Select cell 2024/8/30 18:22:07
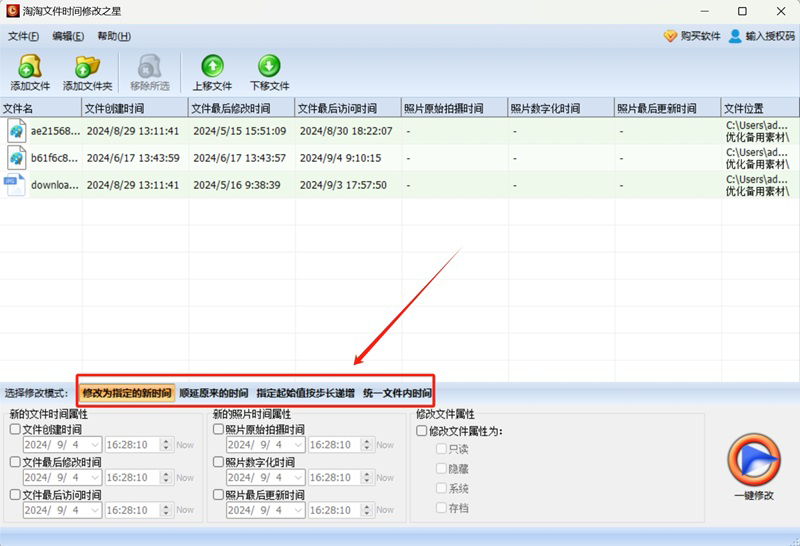 (346, 131)
